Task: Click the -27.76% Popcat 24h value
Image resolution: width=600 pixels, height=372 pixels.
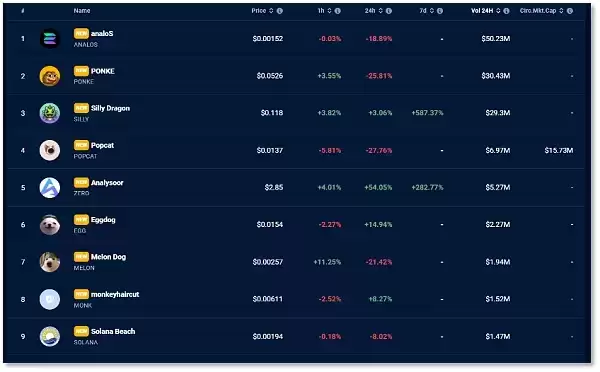Action: click(379, 150)
